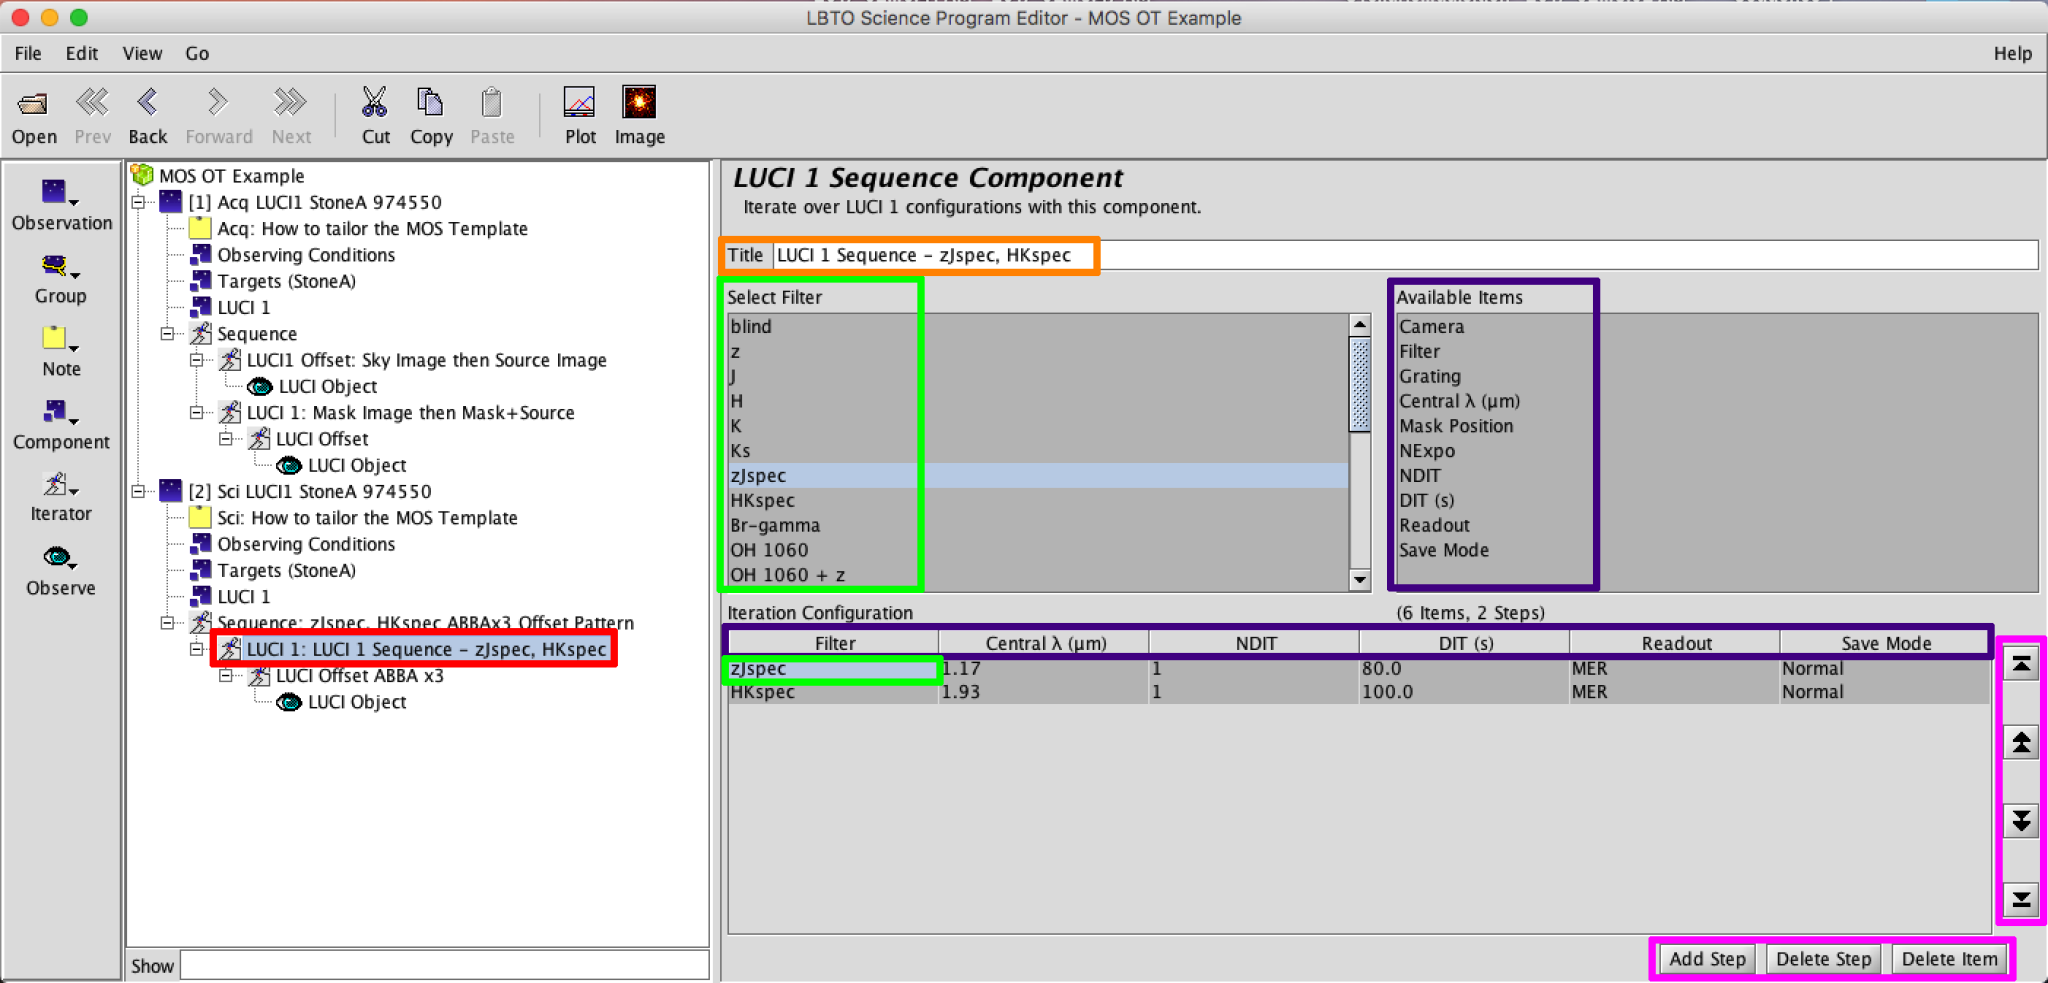
Task: Choose NExpo from Available Items
Action: tap(1427, 451)
